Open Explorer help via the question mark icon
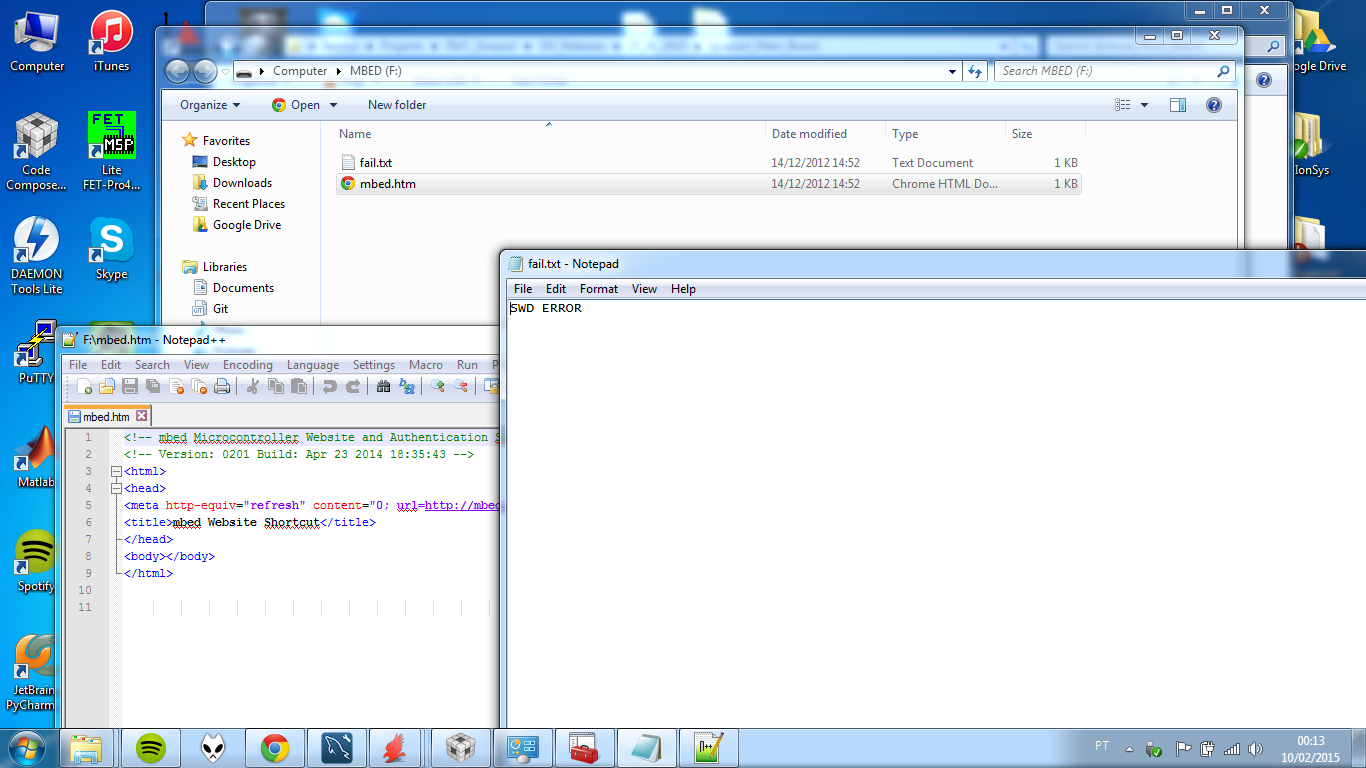 (x=1213, y=105)
